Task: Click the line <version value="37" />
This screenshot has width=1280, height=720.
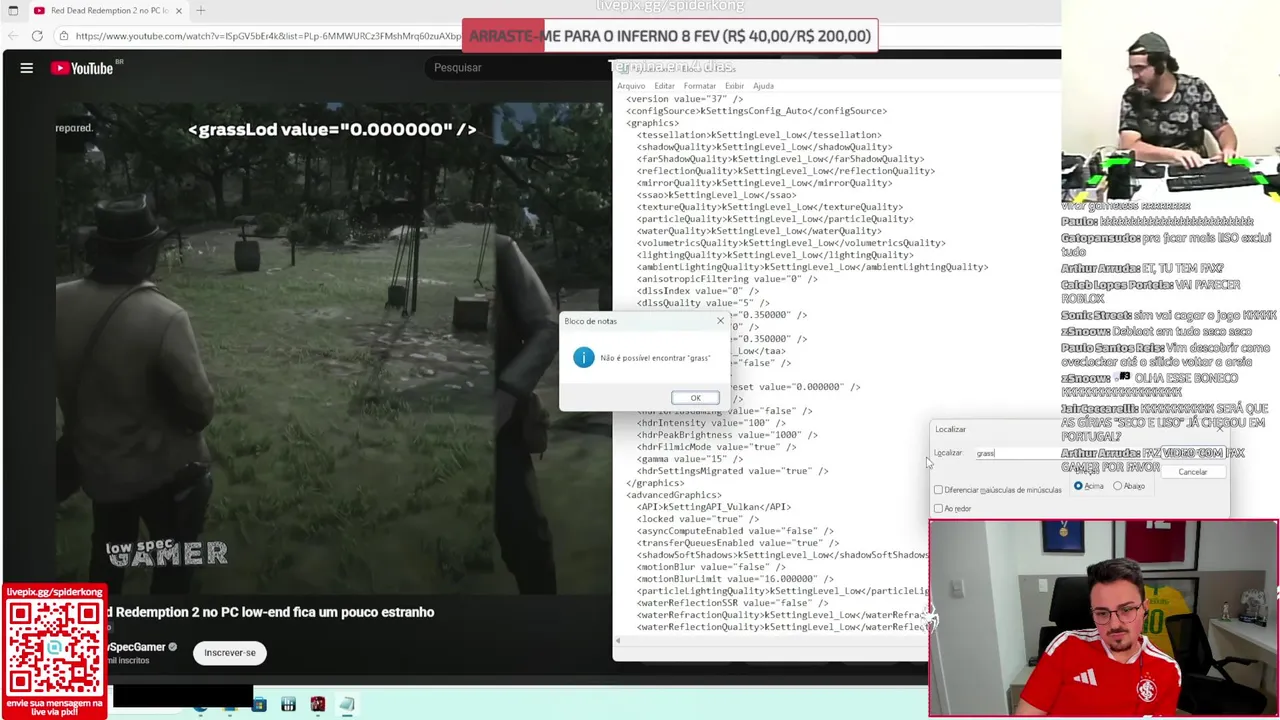Action: 684,99
